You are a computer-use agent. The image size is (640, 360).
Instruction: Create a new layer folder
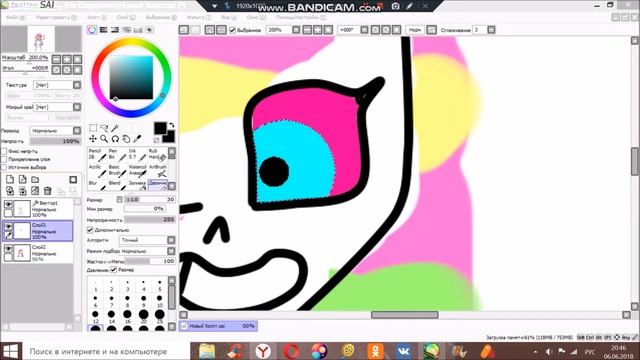(35, 180)
